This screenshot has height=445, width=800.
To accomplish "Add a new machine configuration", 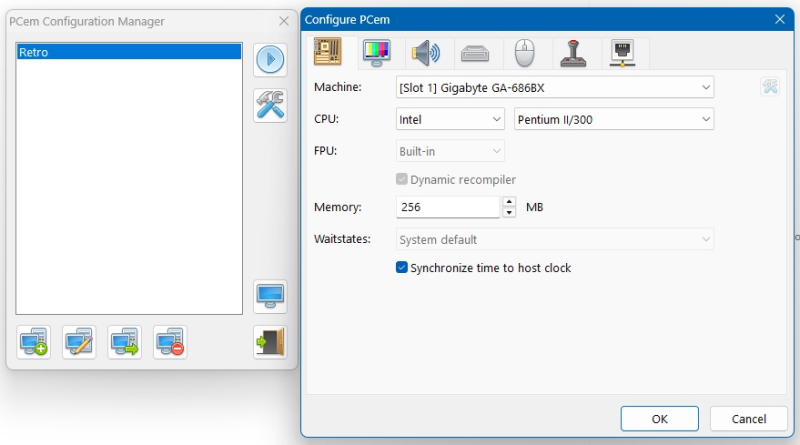I will [34, 342].
